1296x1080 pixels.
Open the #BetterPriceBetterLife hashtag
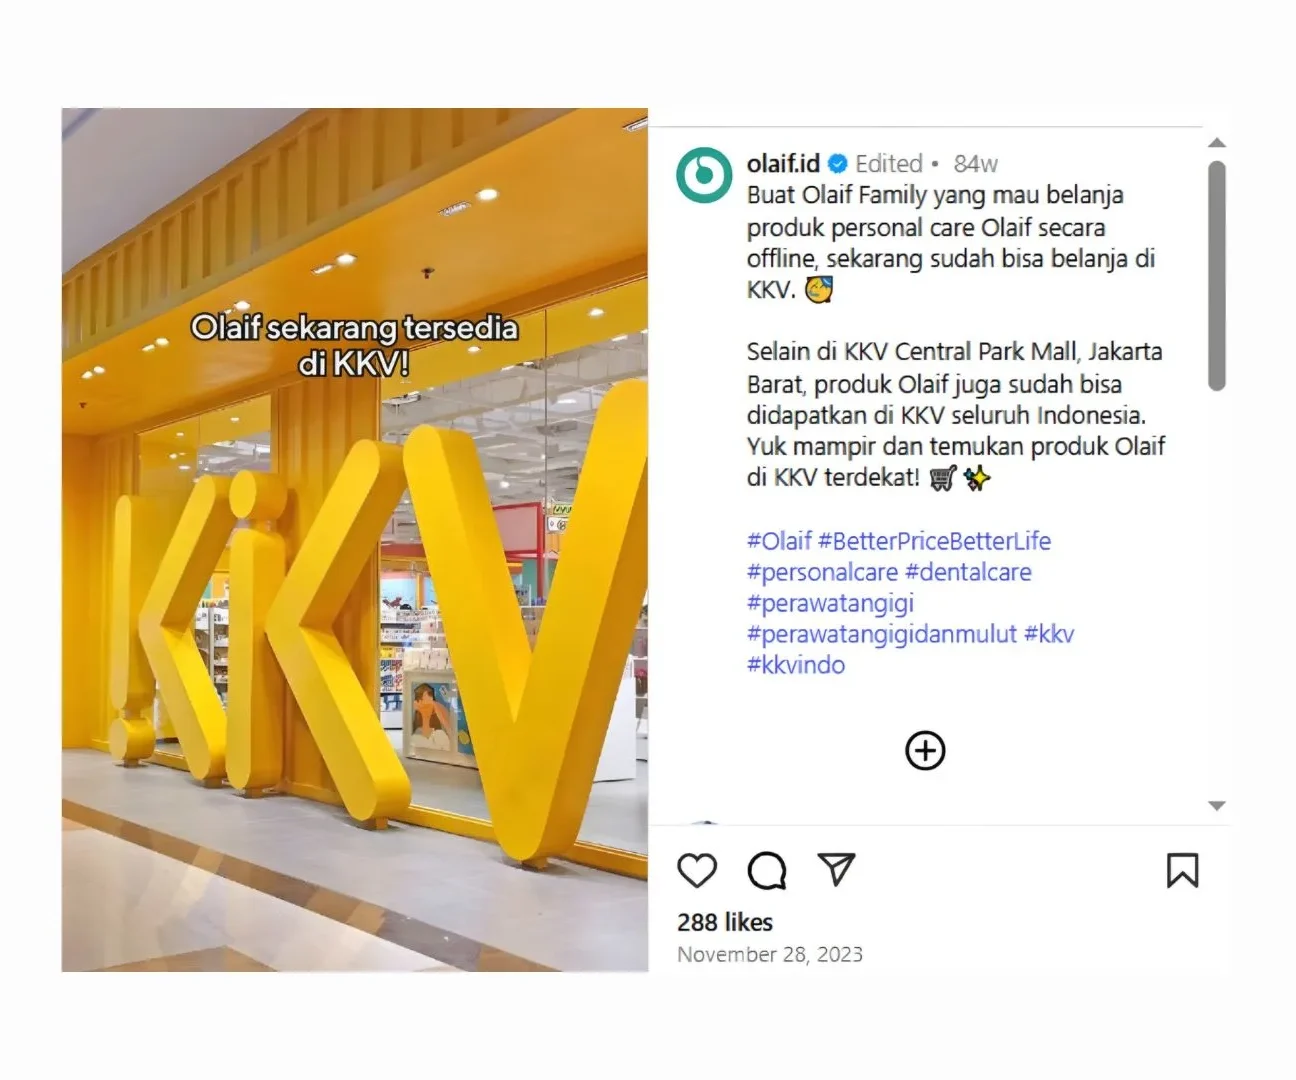(x=934, y=541)
